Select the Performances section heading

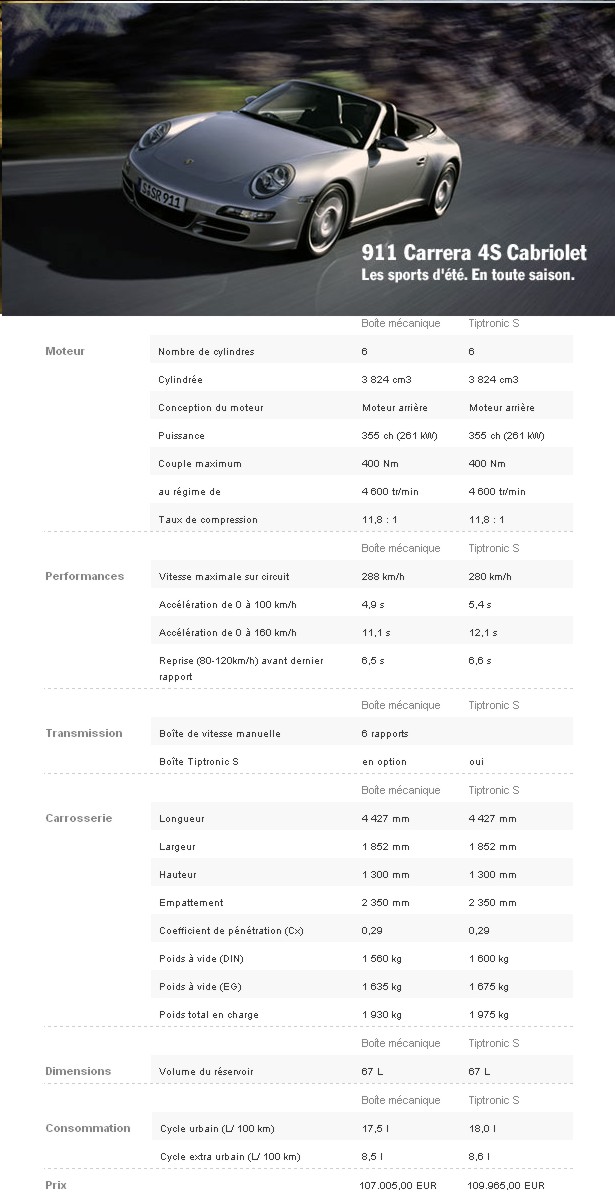85,576
